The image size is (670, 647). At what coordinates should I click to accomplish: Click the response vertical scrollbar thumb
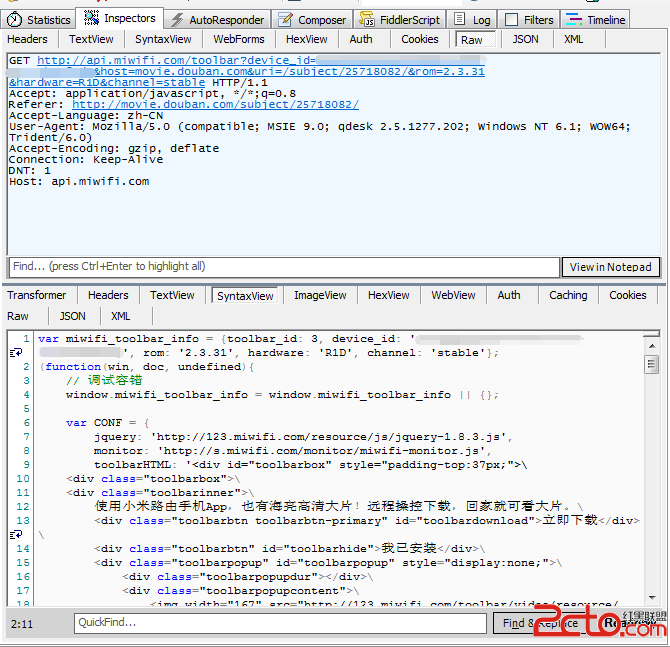tap(652, 365)
